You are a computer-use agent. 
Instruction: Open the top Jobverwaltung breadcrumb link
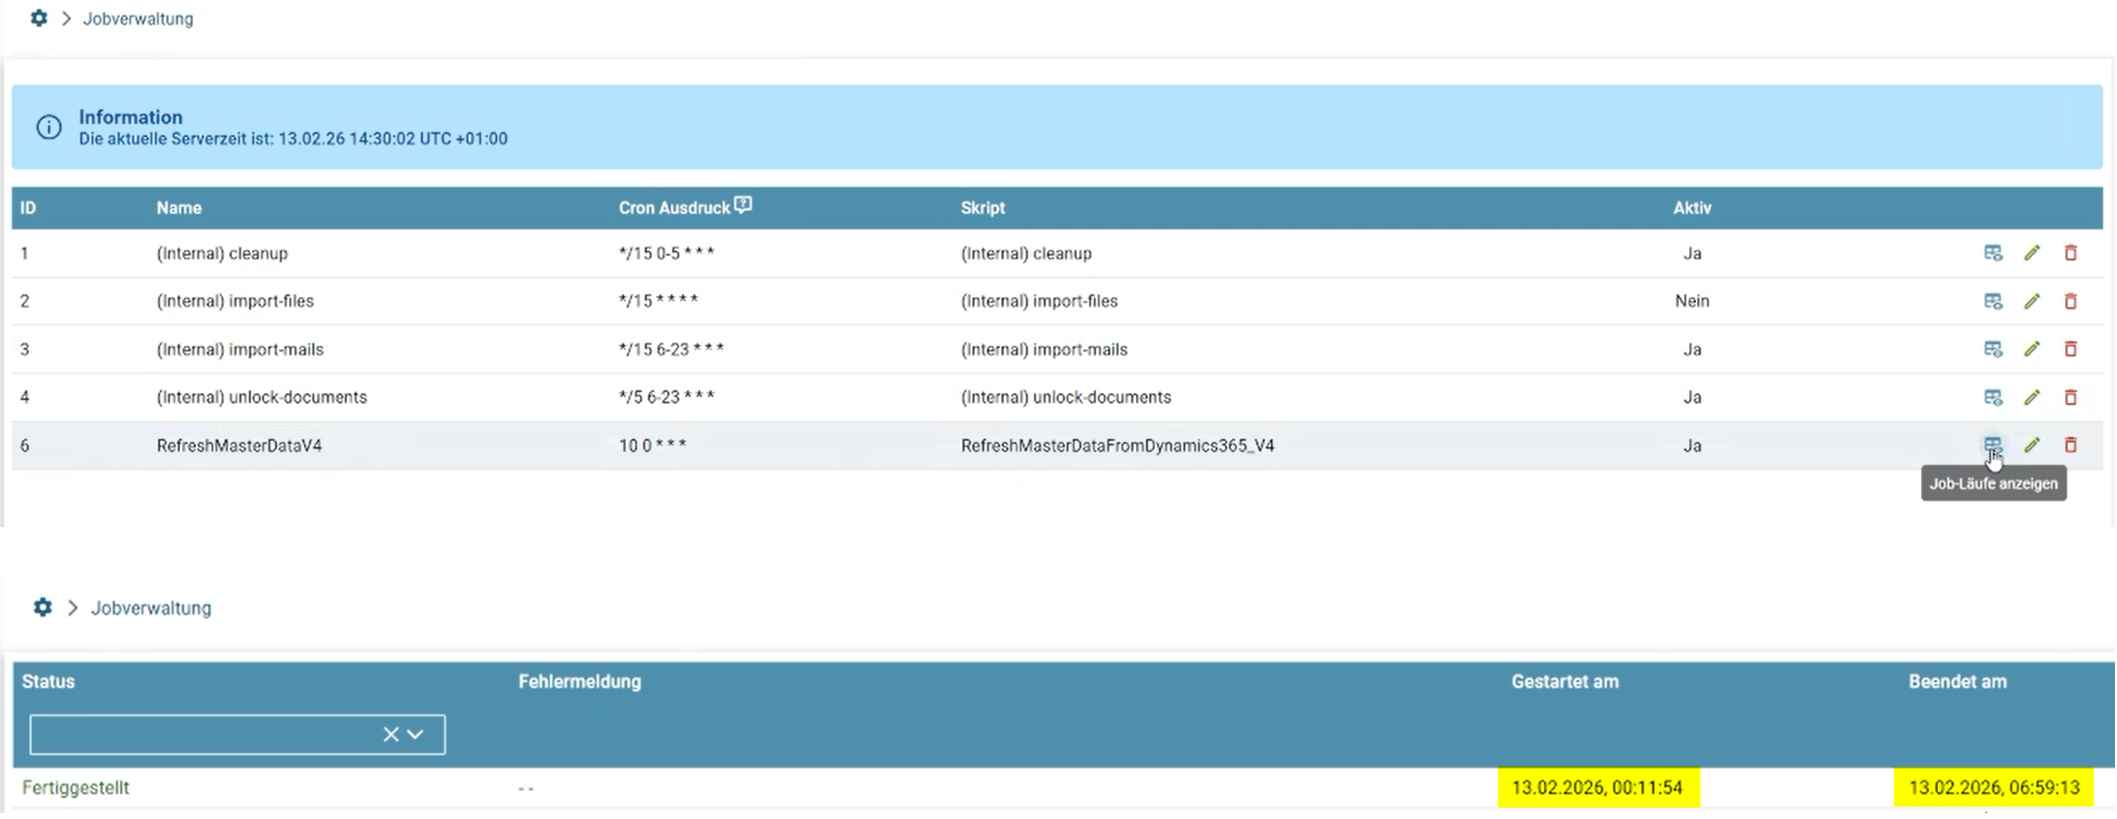click(138, 19)
